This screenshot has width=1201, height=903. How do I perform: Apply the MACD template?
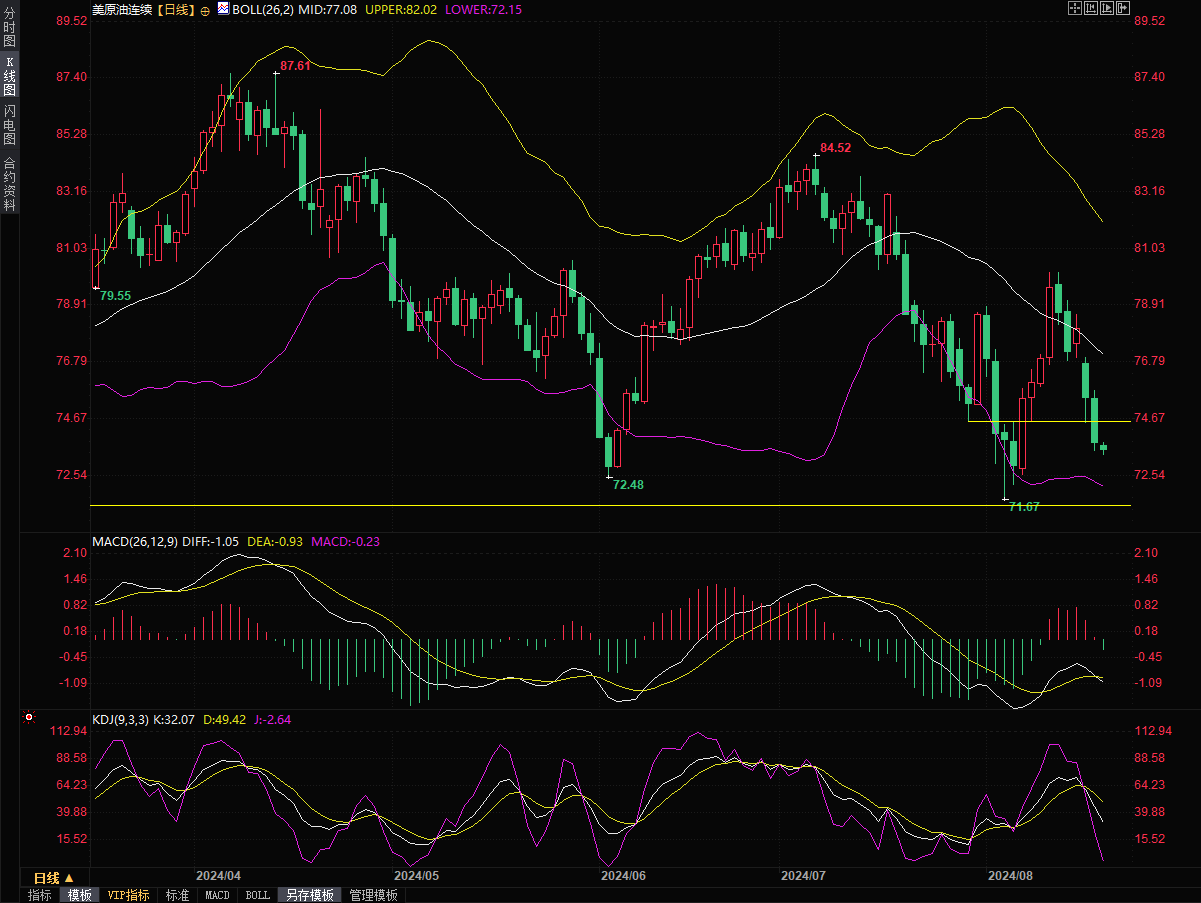pyautogui.click(x=217, y=895)
